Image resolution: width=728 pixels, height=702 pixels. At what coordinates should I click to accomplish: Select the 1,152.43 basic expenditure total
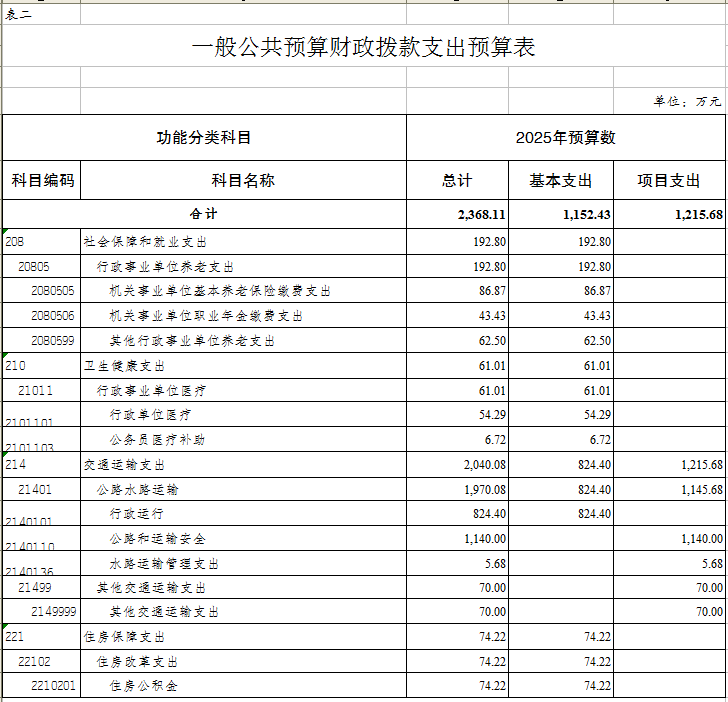tap(561, 214)
